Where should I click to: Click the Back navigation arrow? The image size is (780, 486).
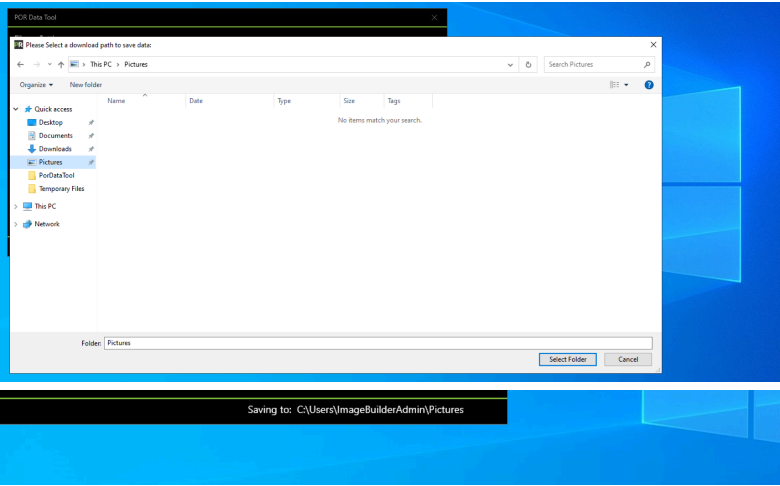tap(21, 64)
